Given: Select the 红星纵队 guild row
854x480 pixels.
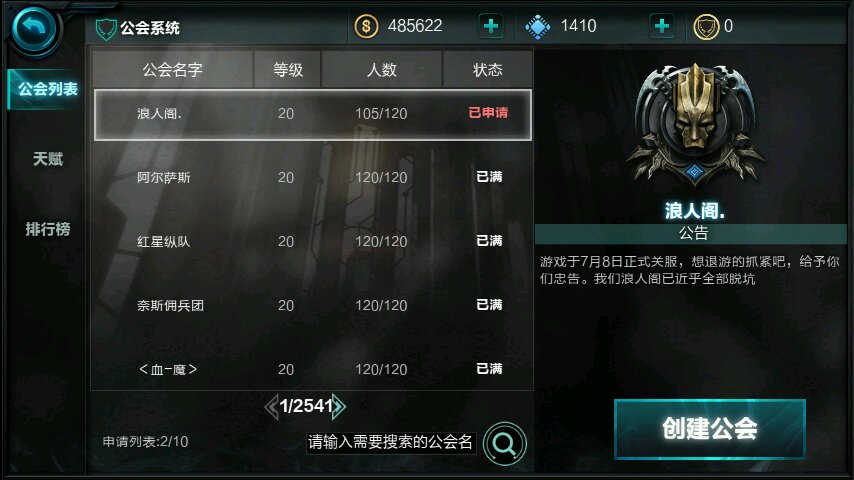Looking at the screenshot, I should pos(313,241).
